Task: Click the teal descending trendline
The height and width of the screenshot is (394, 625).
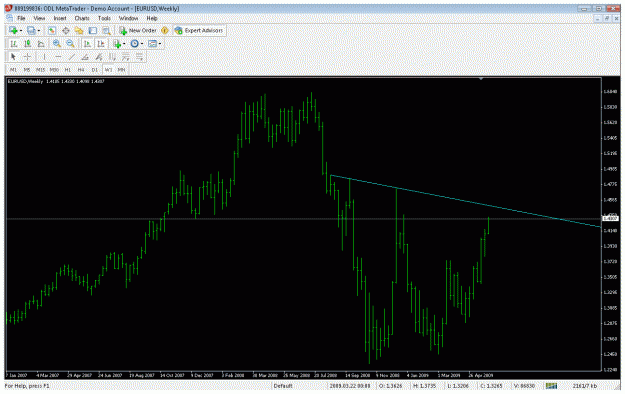Action: click(x=466, y=201)
